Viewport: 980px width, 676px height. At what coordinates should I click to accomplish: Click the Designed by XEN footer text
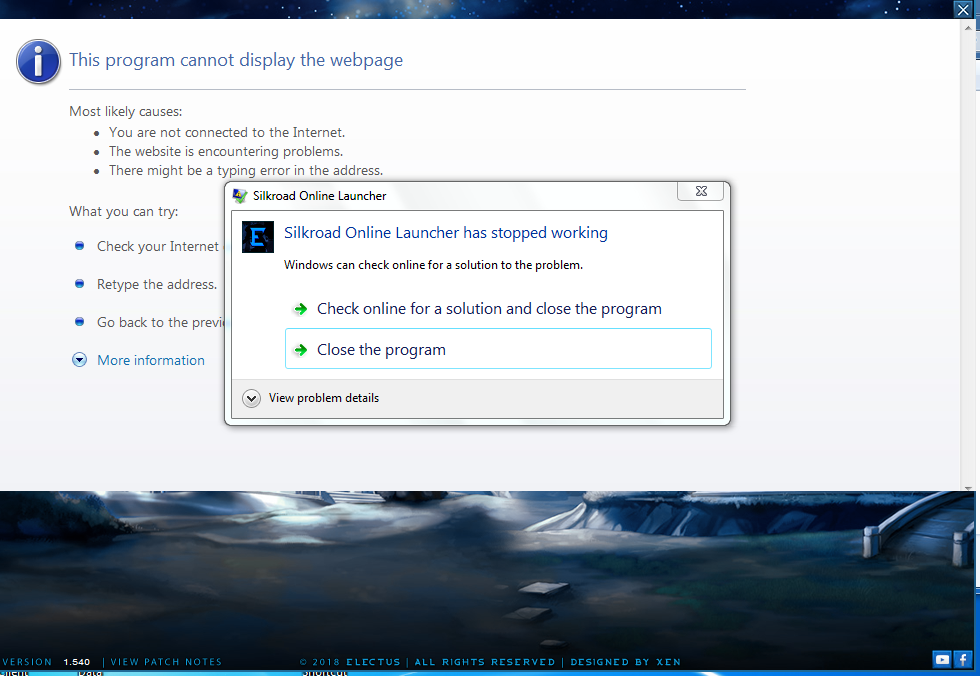tap(625, 661)
